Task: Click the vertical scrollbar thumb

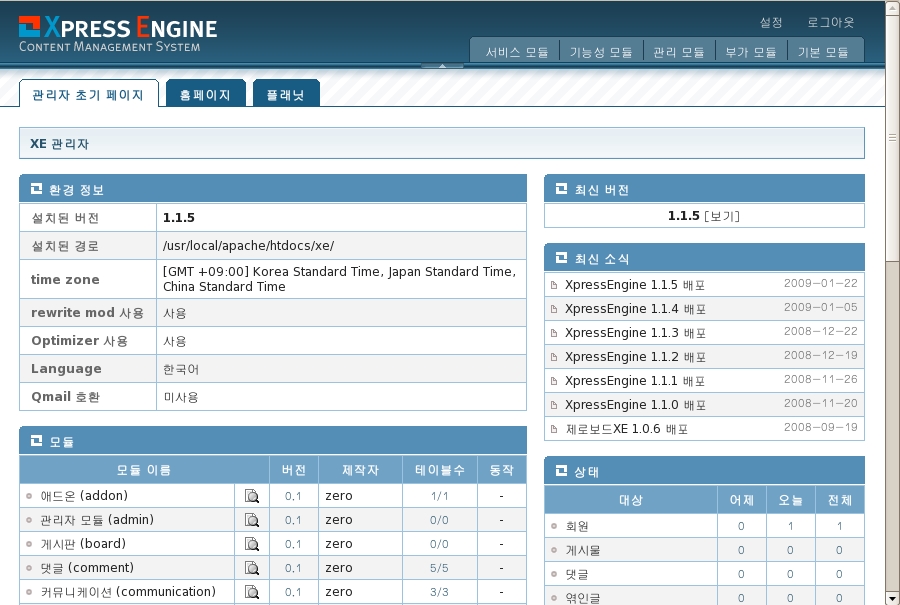Action: (893, 138)
